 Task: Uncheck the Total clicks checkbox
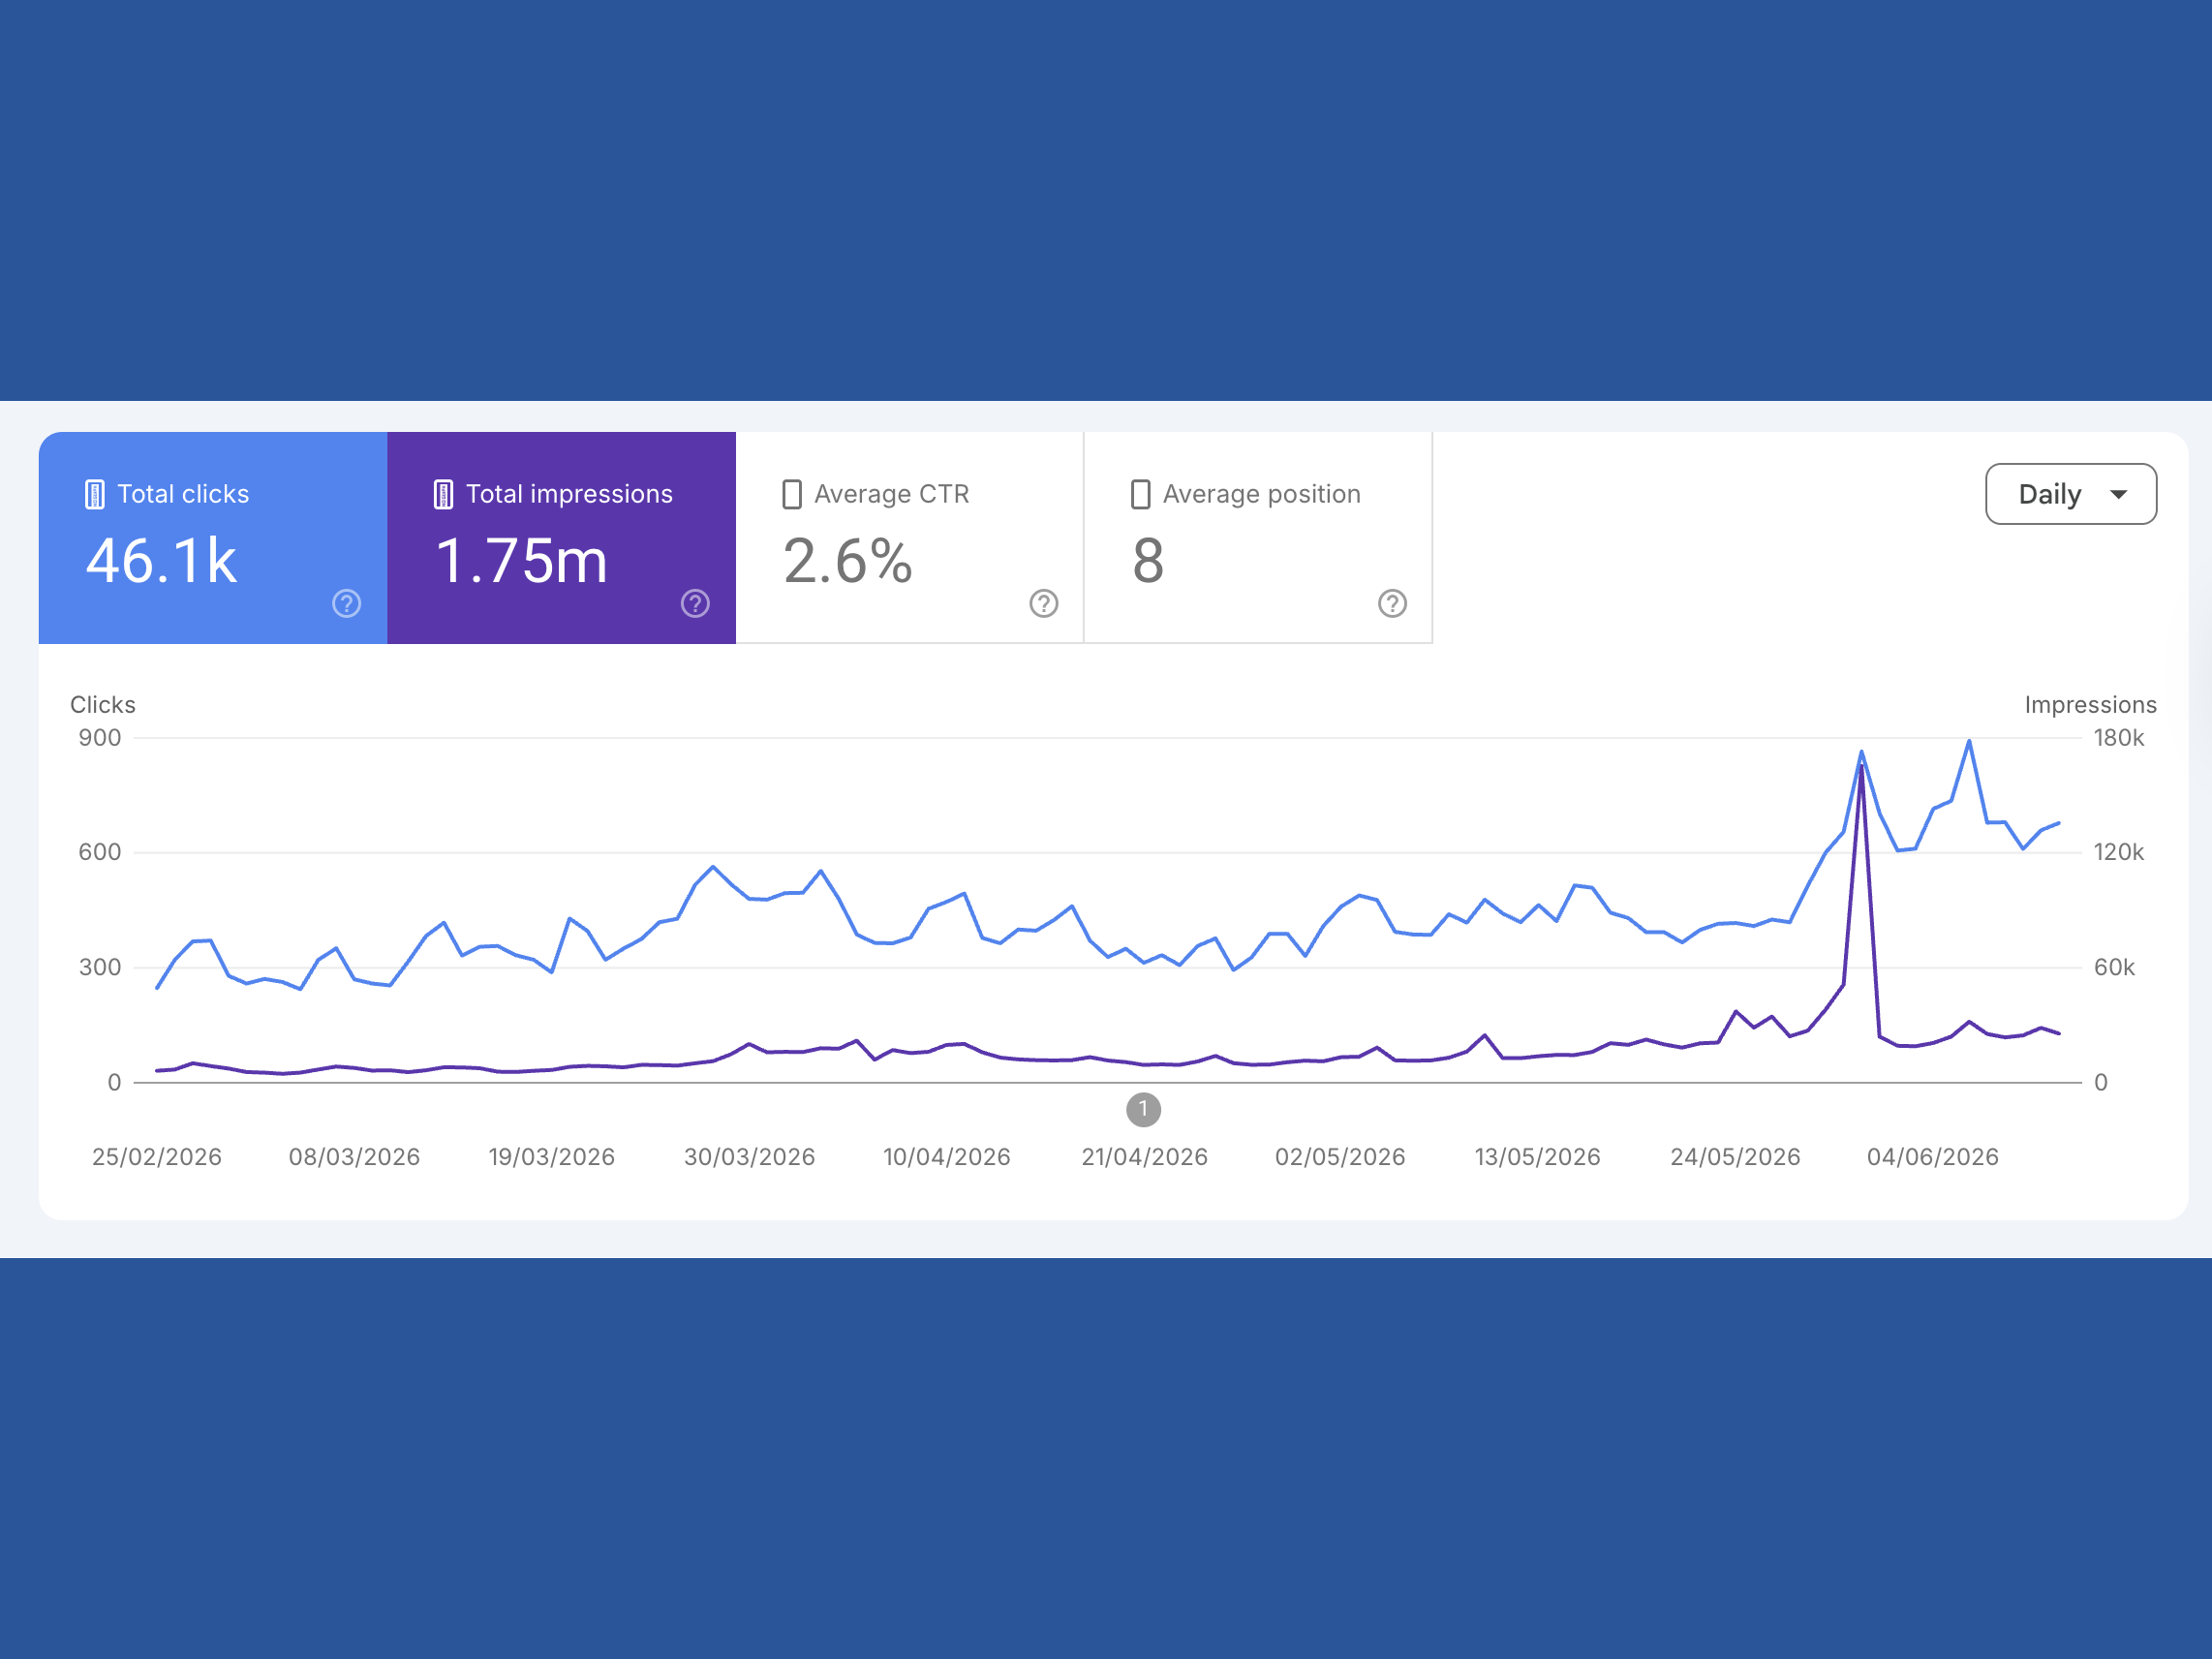(x=94, y=494)
